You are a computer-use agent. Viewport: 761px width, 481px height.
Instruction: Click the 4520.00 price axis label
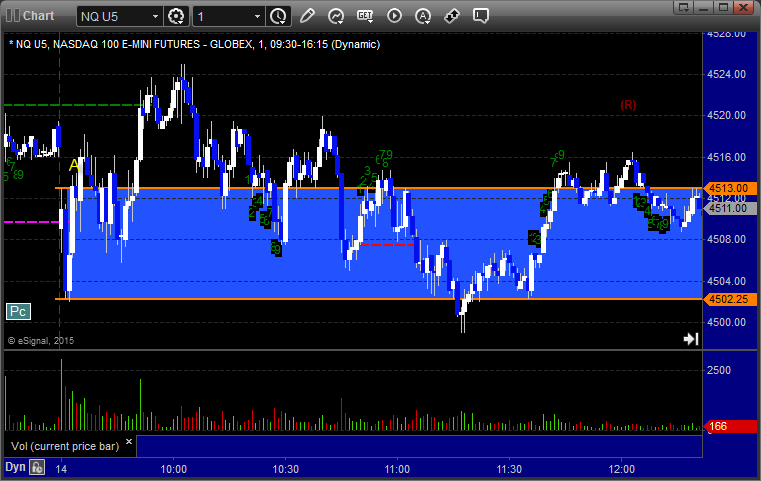727,116
